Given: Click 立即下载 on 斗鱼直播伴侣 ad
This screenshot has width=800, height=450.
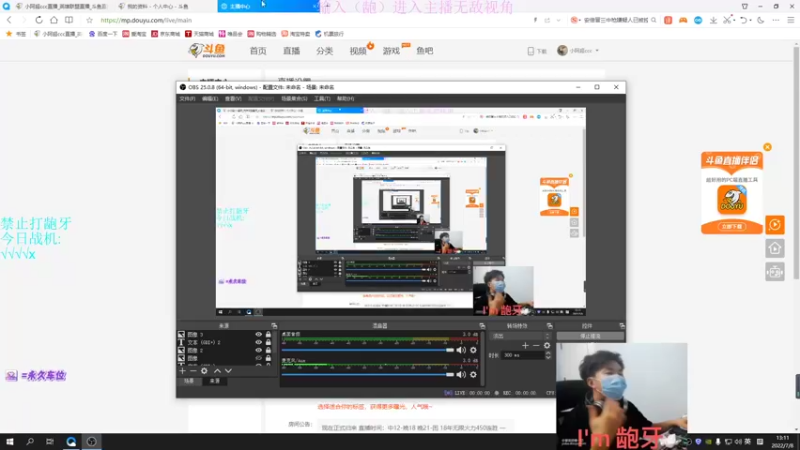Looking at the screenshot, I should pyautogui.click(x=732, y=226).
